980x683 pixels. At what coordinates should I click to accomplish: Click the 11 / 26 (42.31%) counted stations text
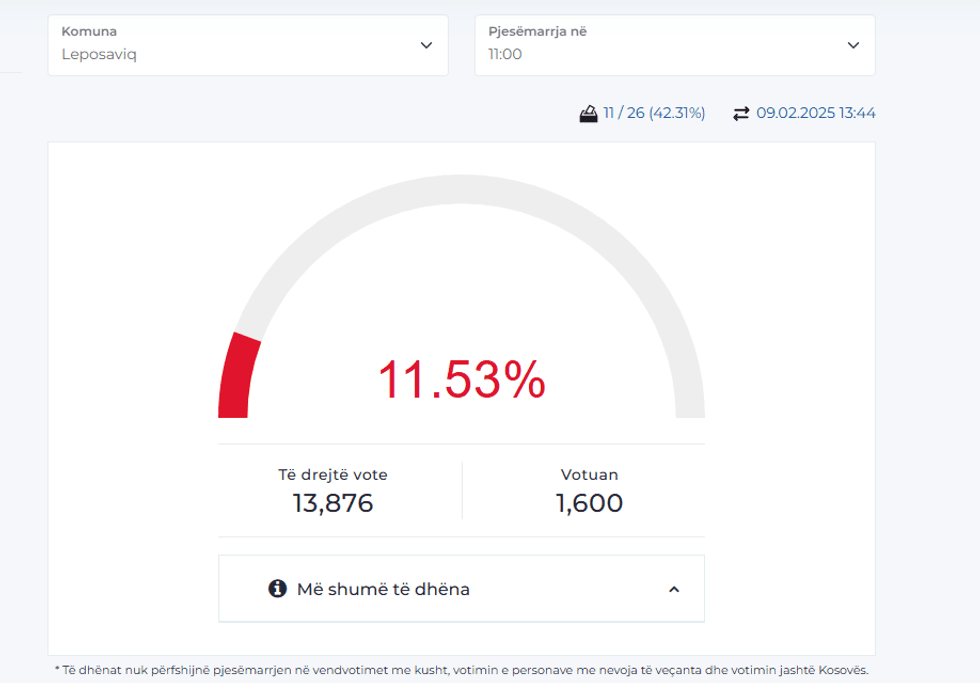pyautogui.click(x=654, y=113)
